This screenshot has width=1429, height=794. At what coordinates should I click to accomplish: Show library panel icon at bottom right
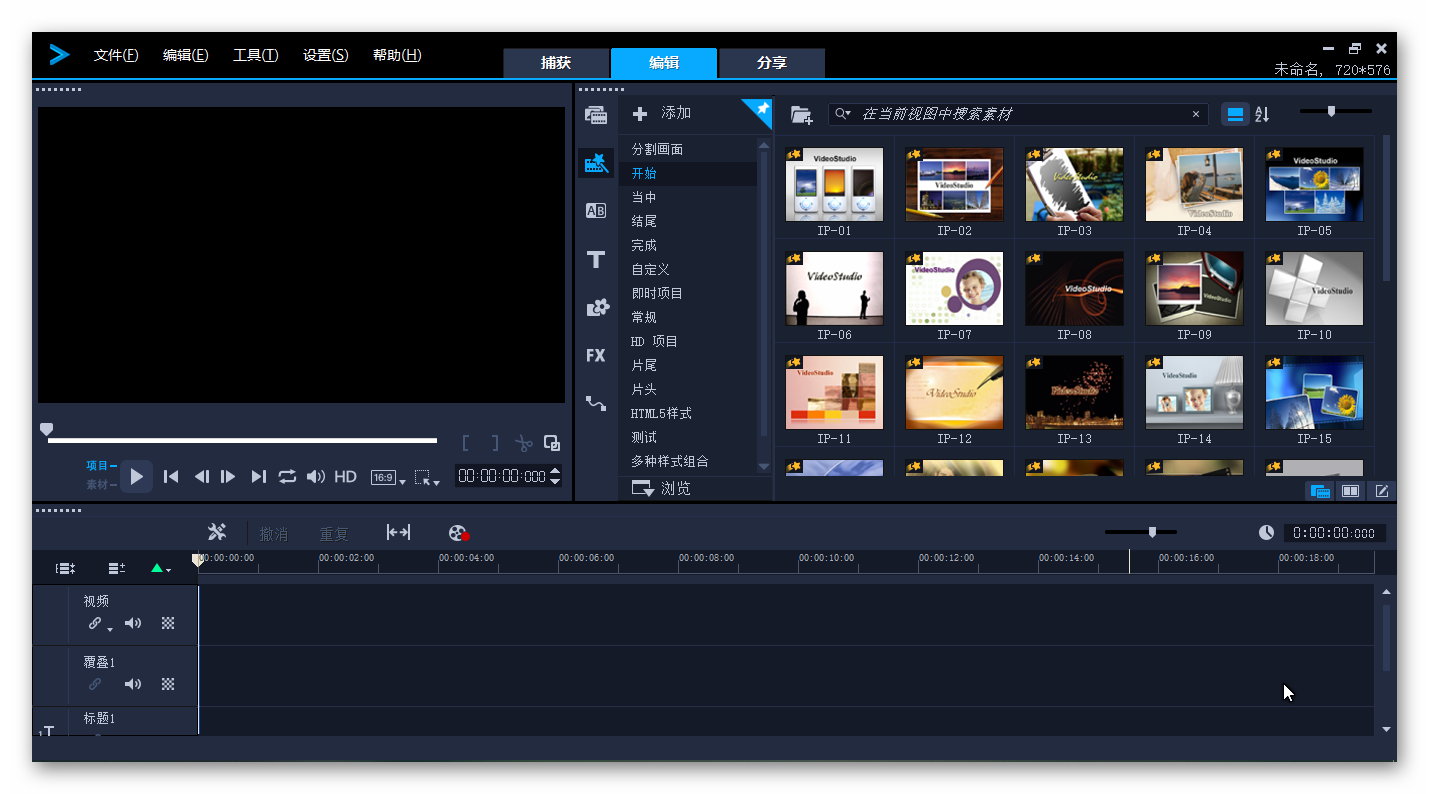click(x=1320, y=491)
